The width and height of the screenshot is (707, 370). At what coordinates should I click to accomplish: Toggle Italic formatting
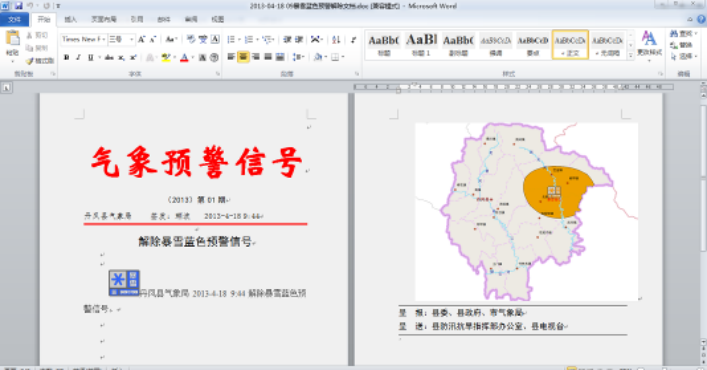(78, 58)
